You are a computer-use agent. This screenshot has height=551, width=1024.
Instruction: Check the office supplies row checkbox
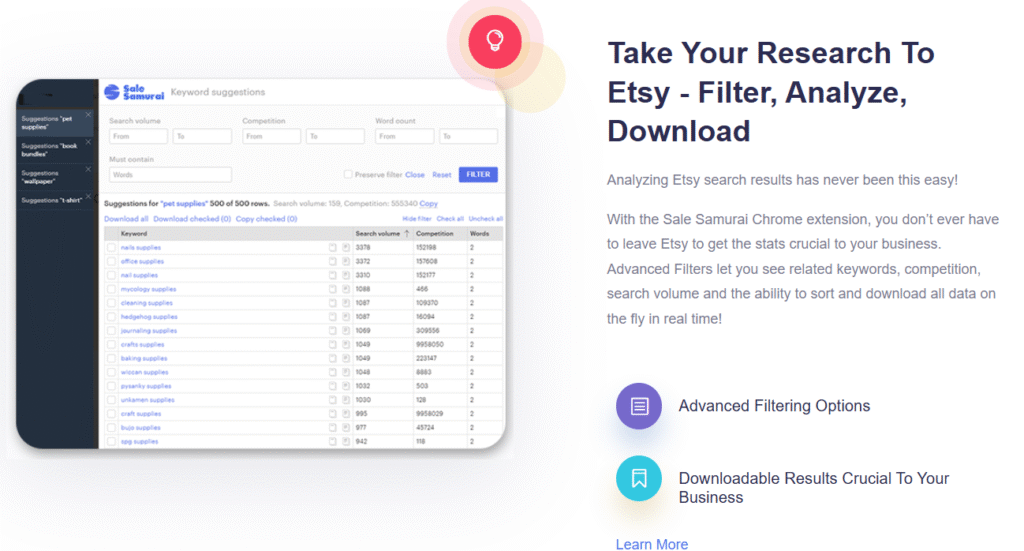112,261
